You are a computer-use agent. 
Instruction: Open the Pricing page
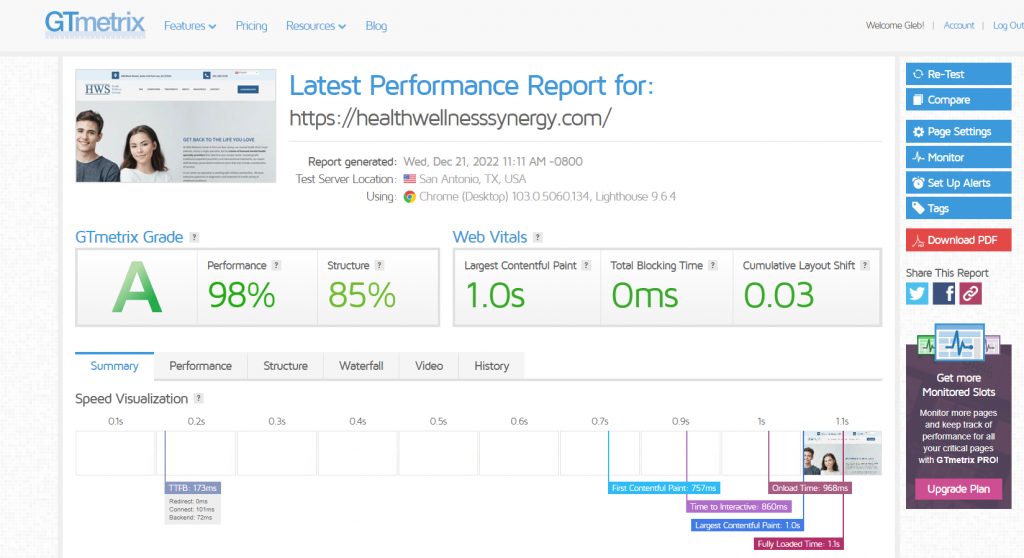tap(251, 26)
